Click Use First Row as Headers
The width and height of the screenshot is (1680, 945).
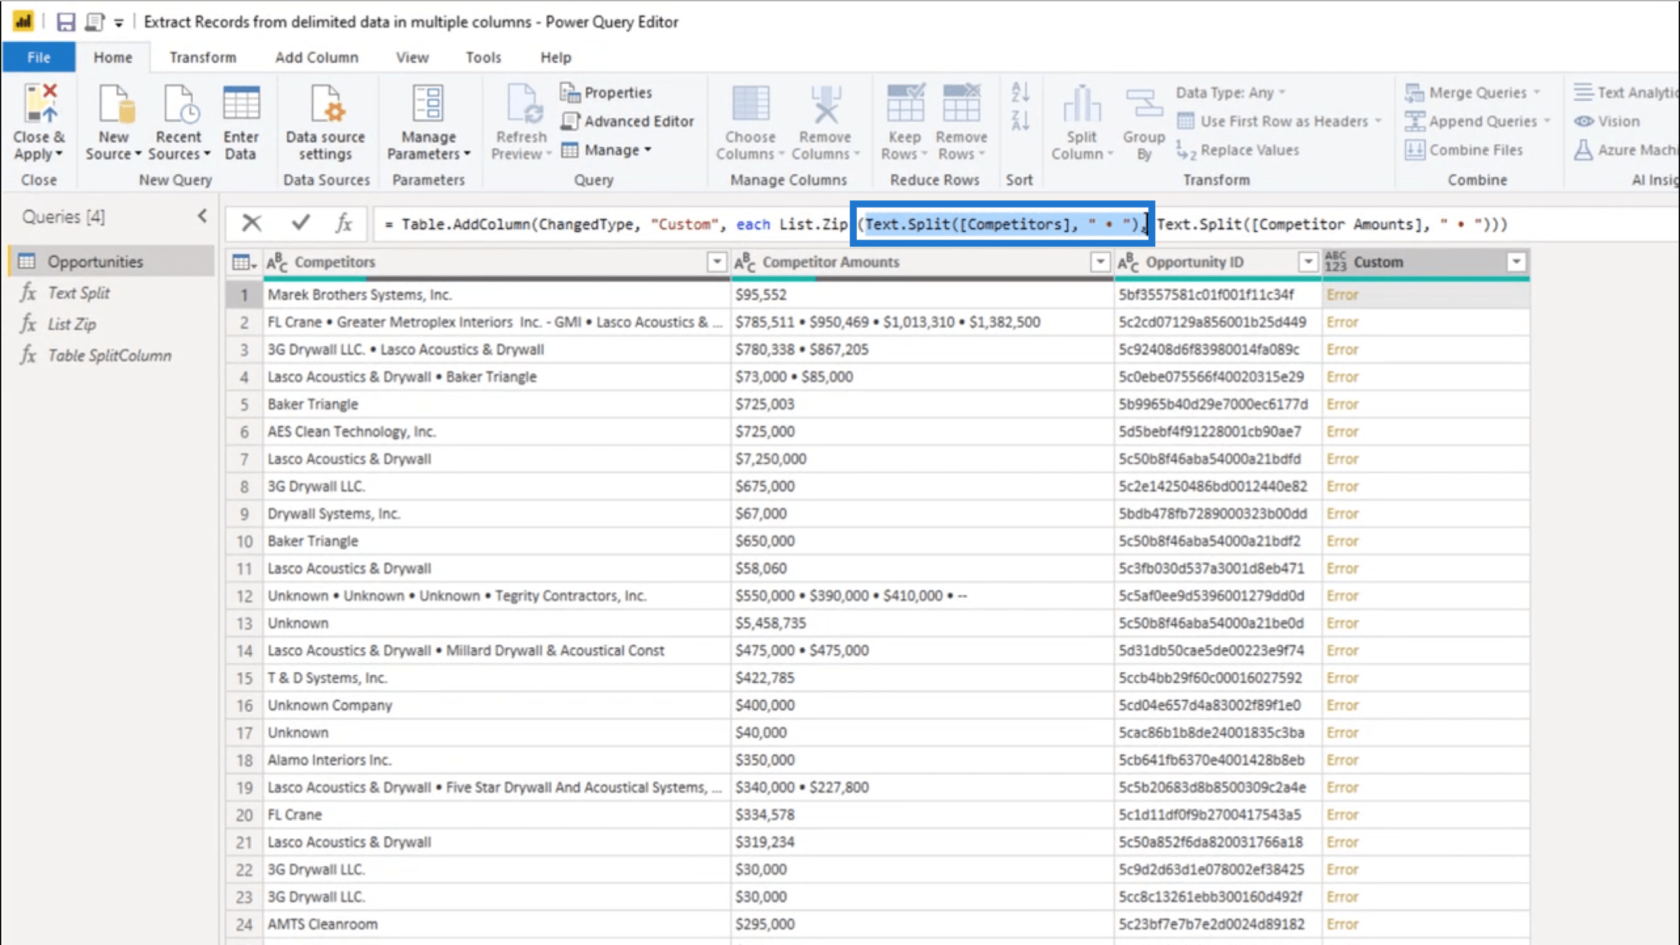pos(1279,121)
